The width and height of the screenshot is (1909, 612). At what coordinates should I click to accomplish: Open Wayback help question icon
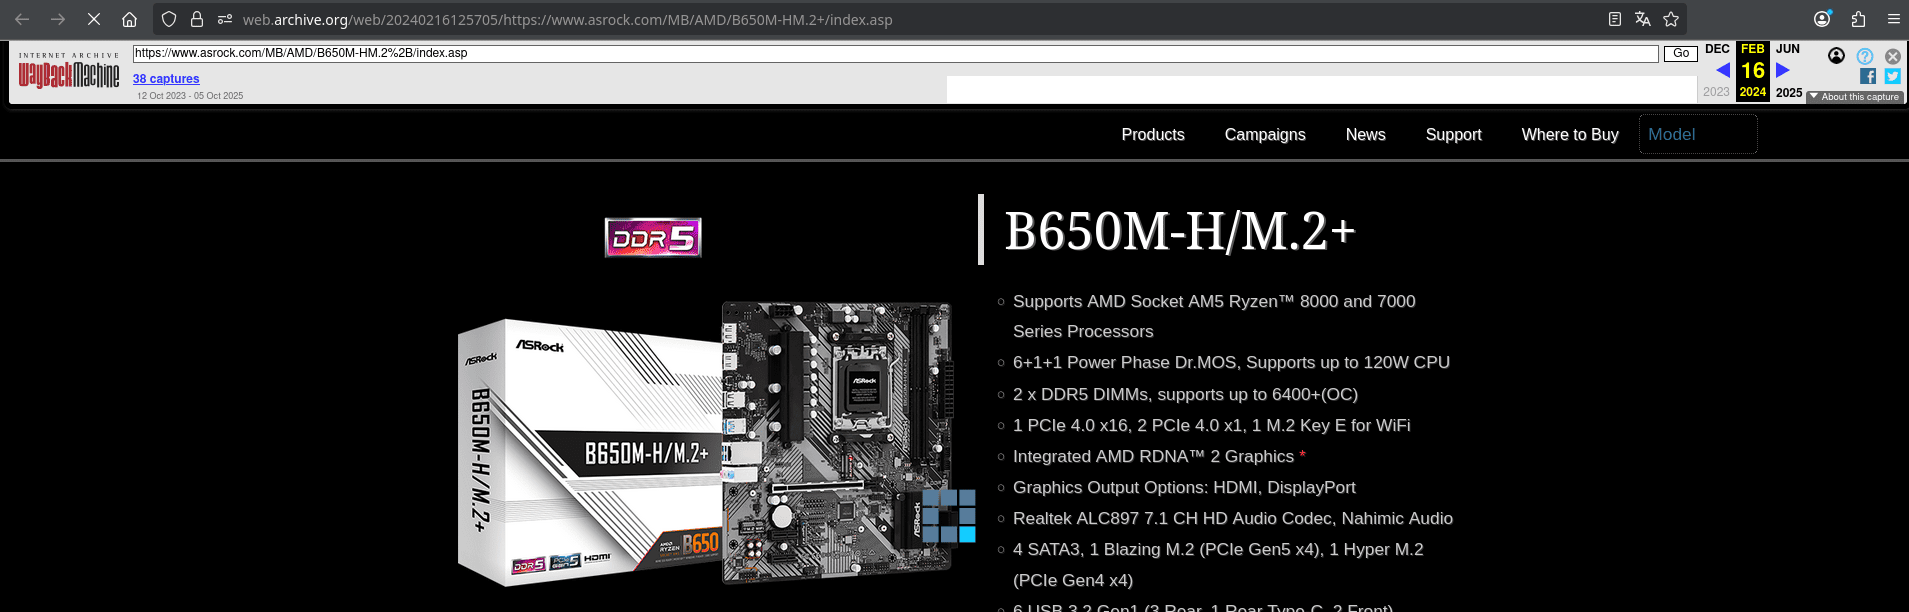pos(1865,56)
